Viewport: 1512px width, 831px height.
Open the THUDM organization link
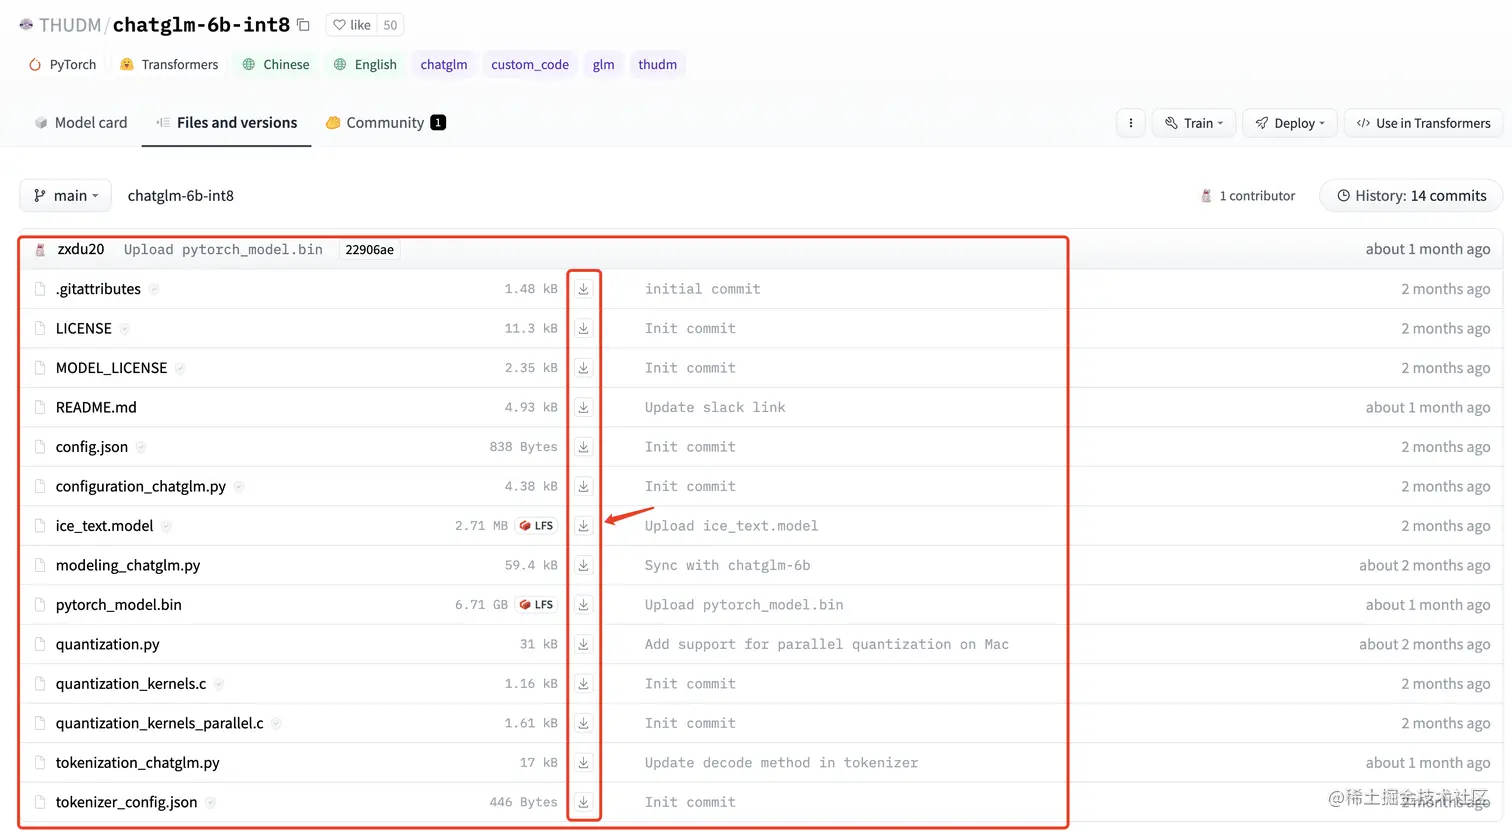tap(70, 25)
